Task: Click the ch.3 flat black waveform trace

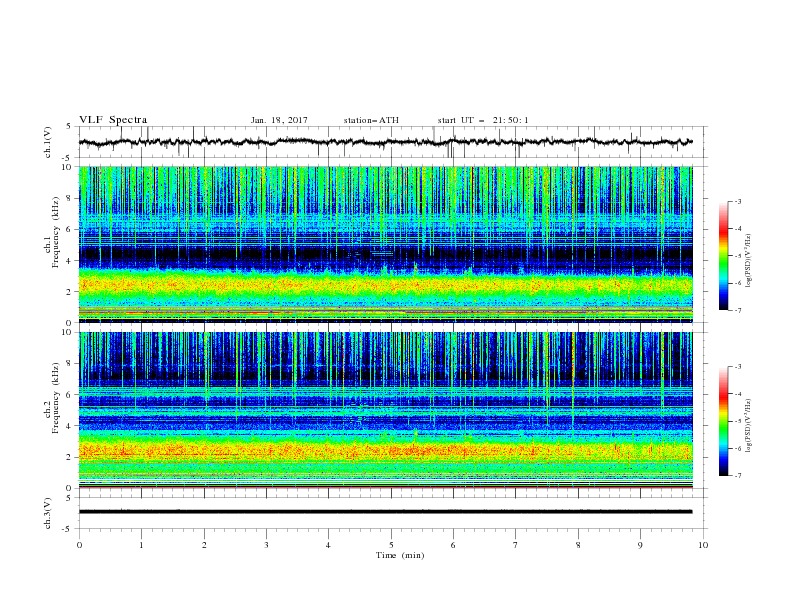Action: [385, 512]
